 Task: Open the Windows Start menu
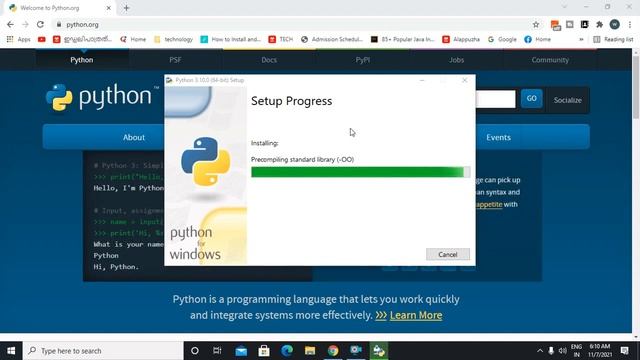coord(11,351)
